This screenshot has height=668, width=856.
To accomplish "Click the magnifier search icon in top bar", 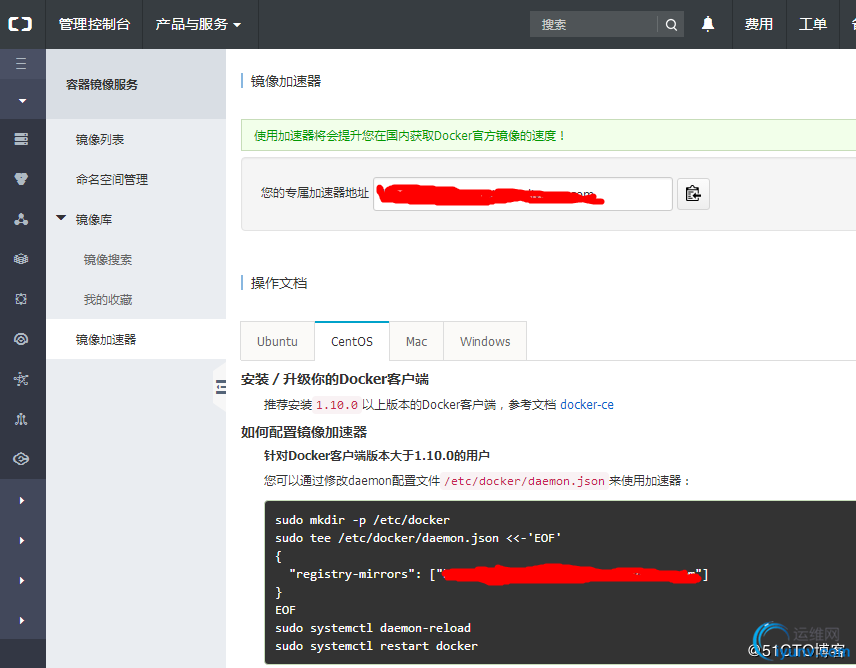I will click(671, 25).
